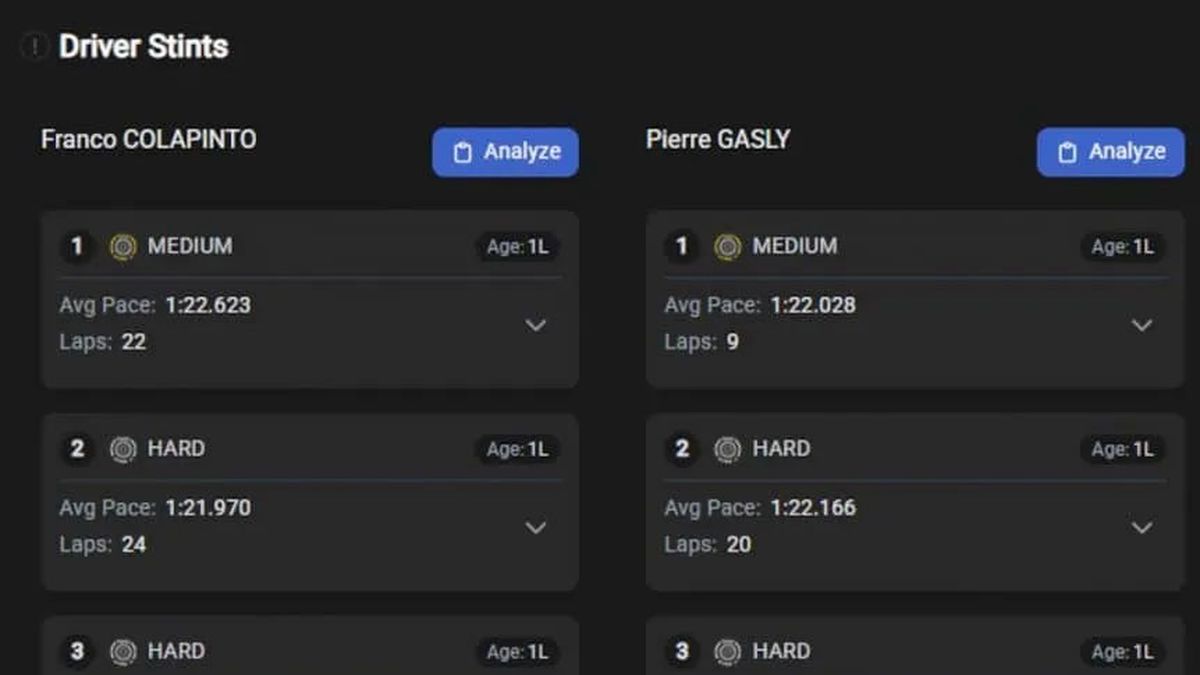Click Age 1L tag on Gasly's stint 1
Image resolution: width=1200 pixels, height=675 pixels.
point(1122,247)
